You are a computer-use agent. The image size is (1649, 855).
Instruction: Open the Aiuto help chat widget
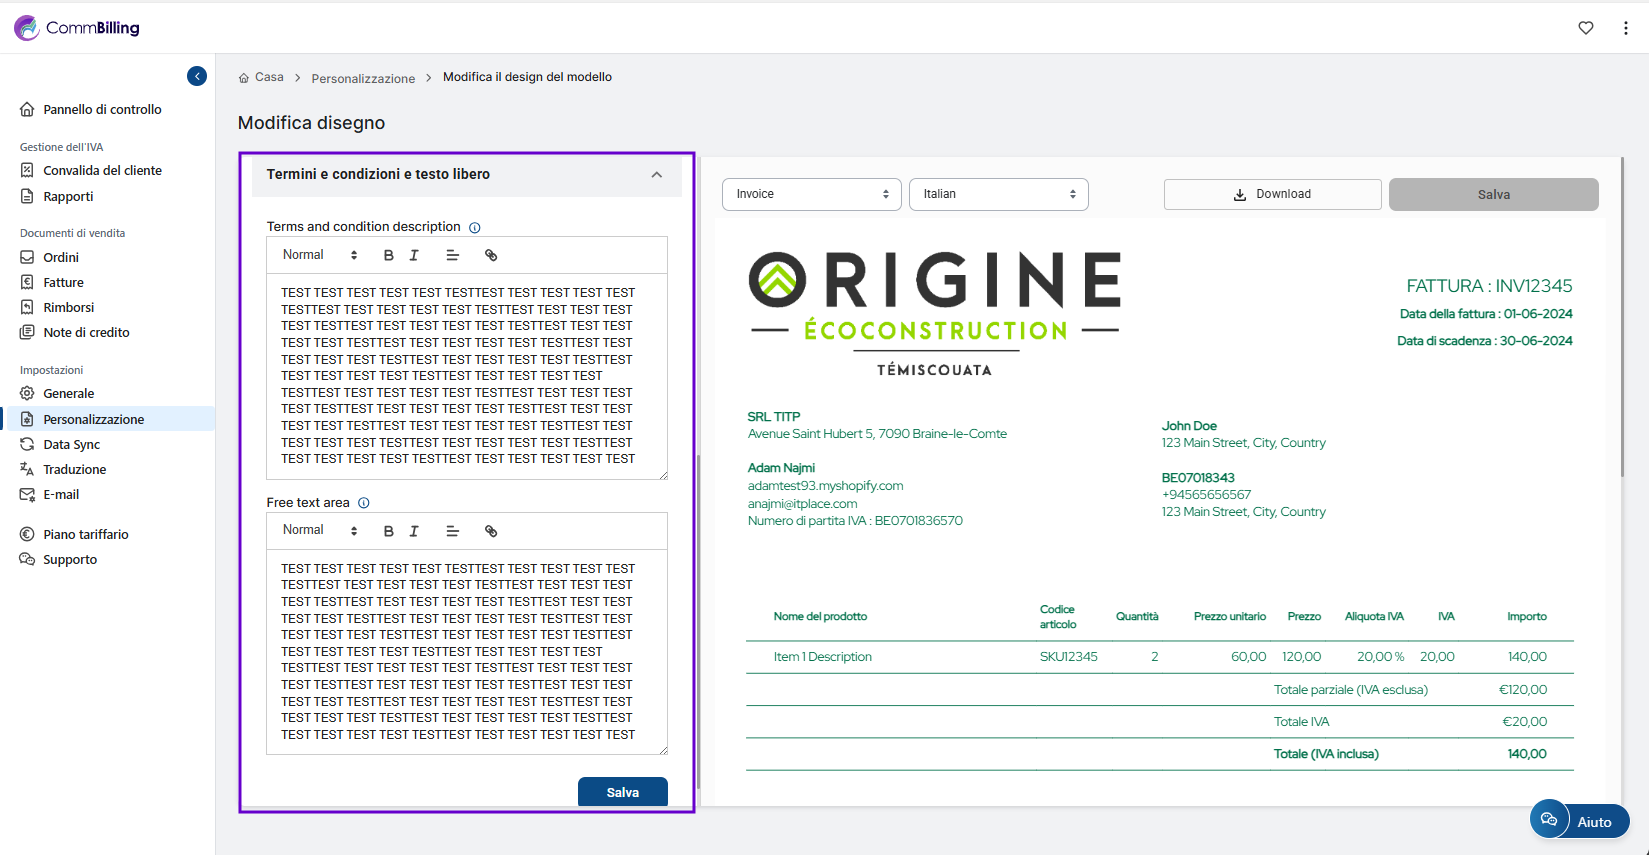[x=1579, y=821]
